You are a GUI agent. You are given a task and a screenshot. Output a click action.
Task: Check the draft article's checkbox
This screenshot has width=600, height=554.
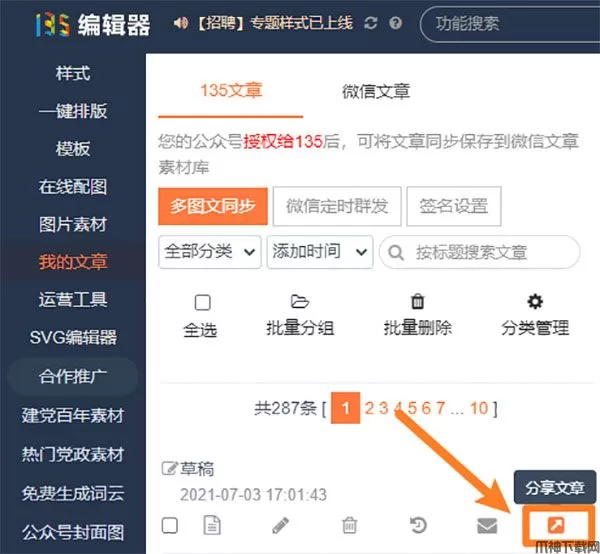[170, 525]
